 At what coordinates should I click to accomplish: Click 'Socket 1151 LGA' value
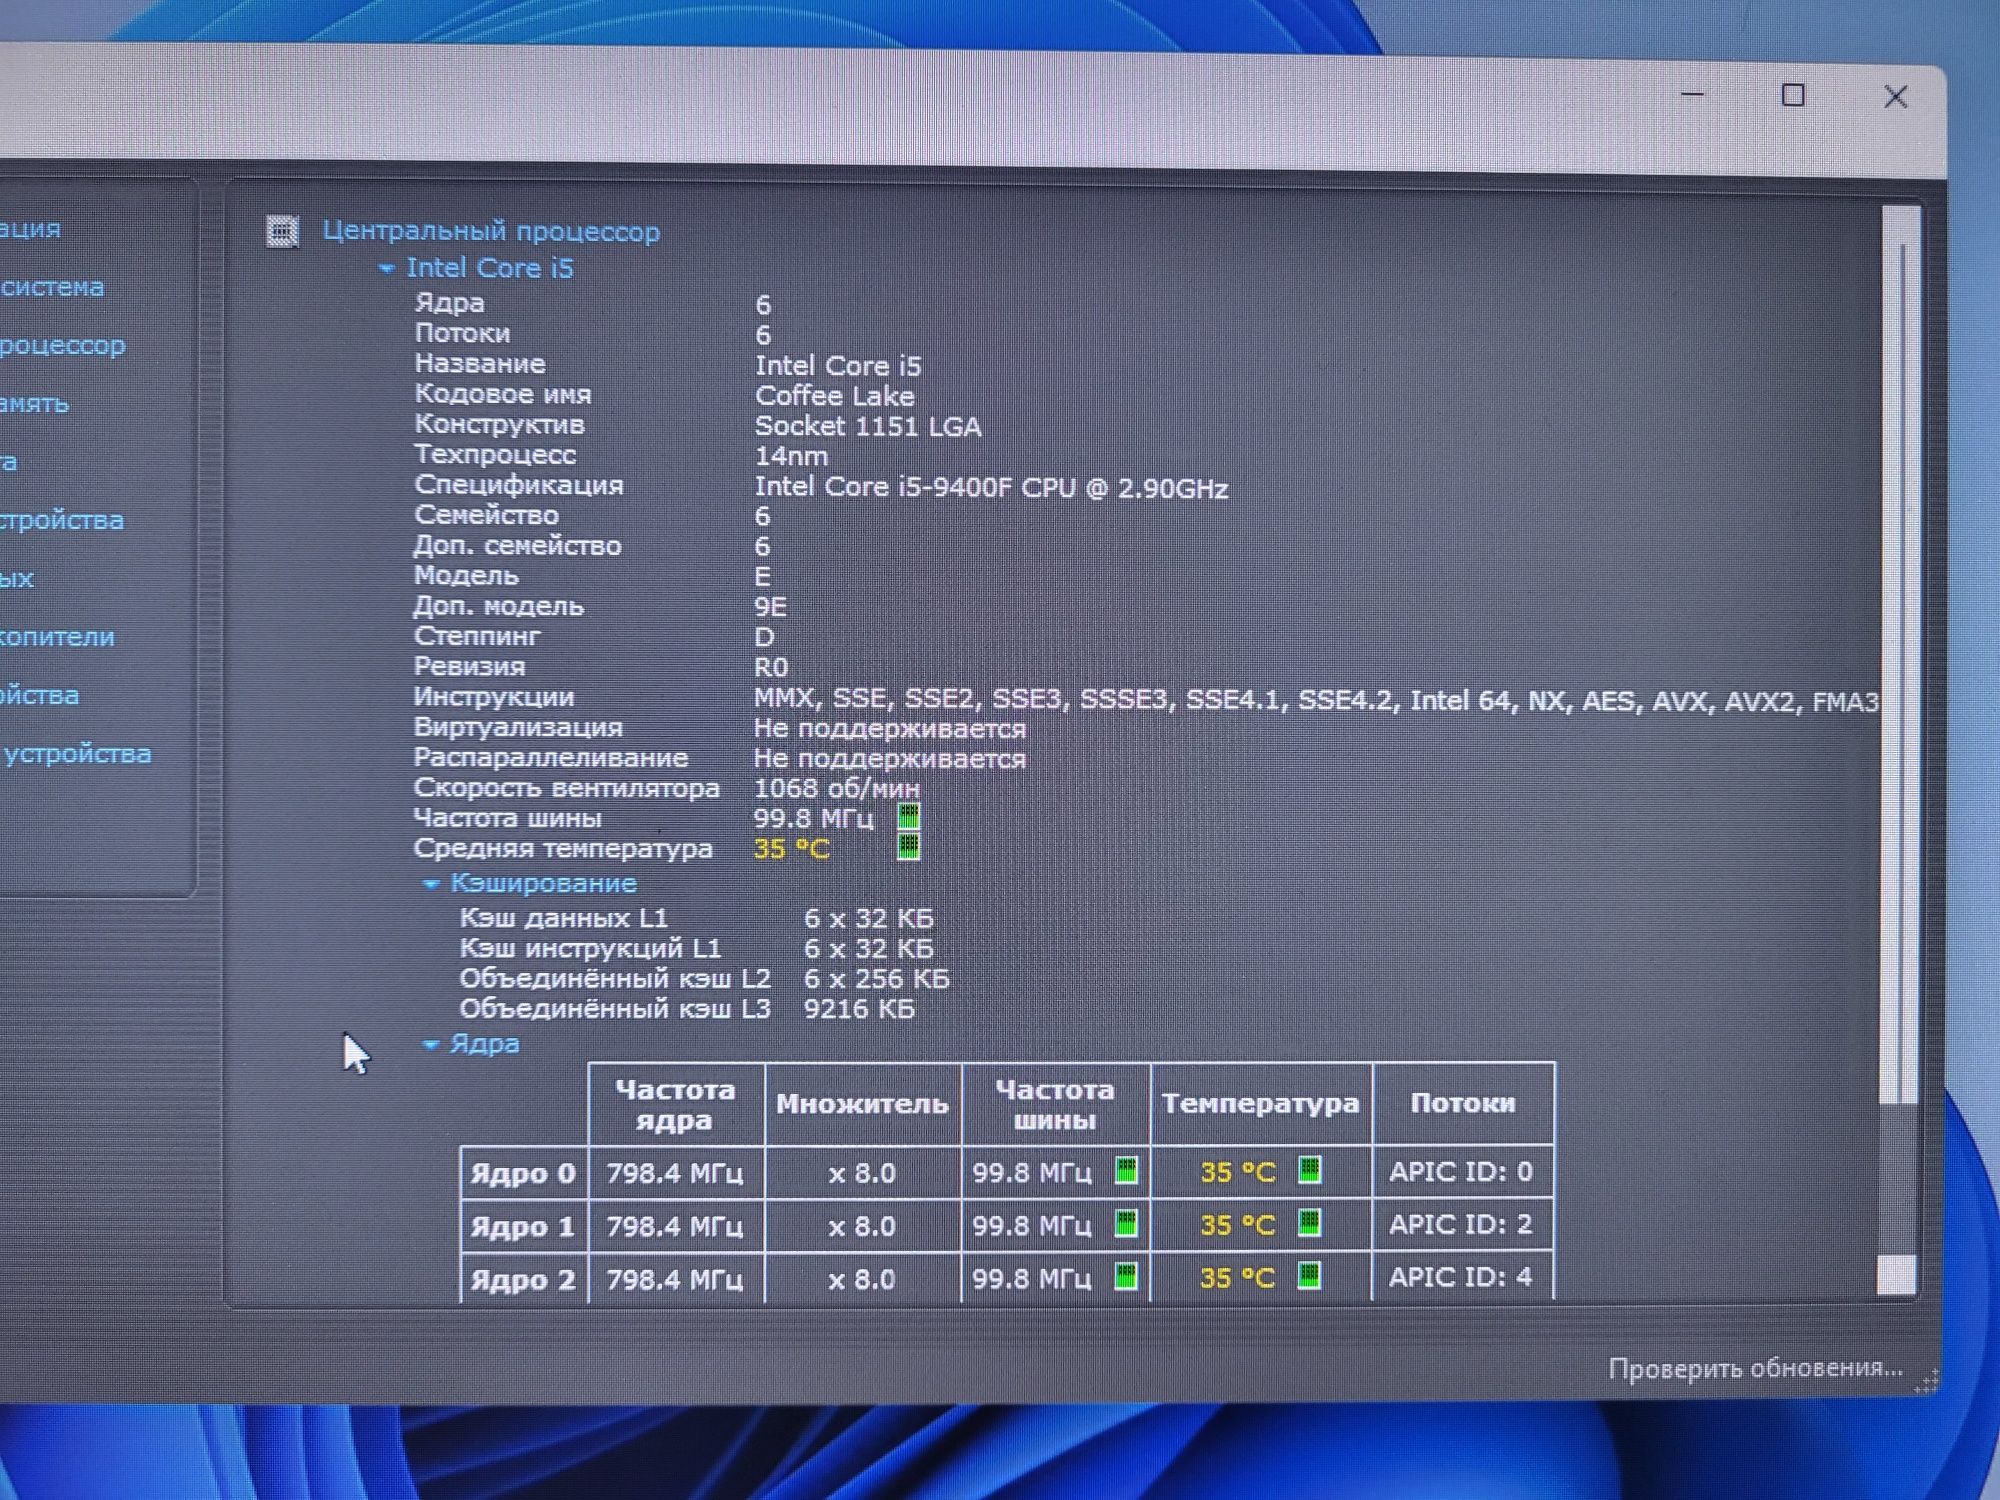(x=868, y=427)
